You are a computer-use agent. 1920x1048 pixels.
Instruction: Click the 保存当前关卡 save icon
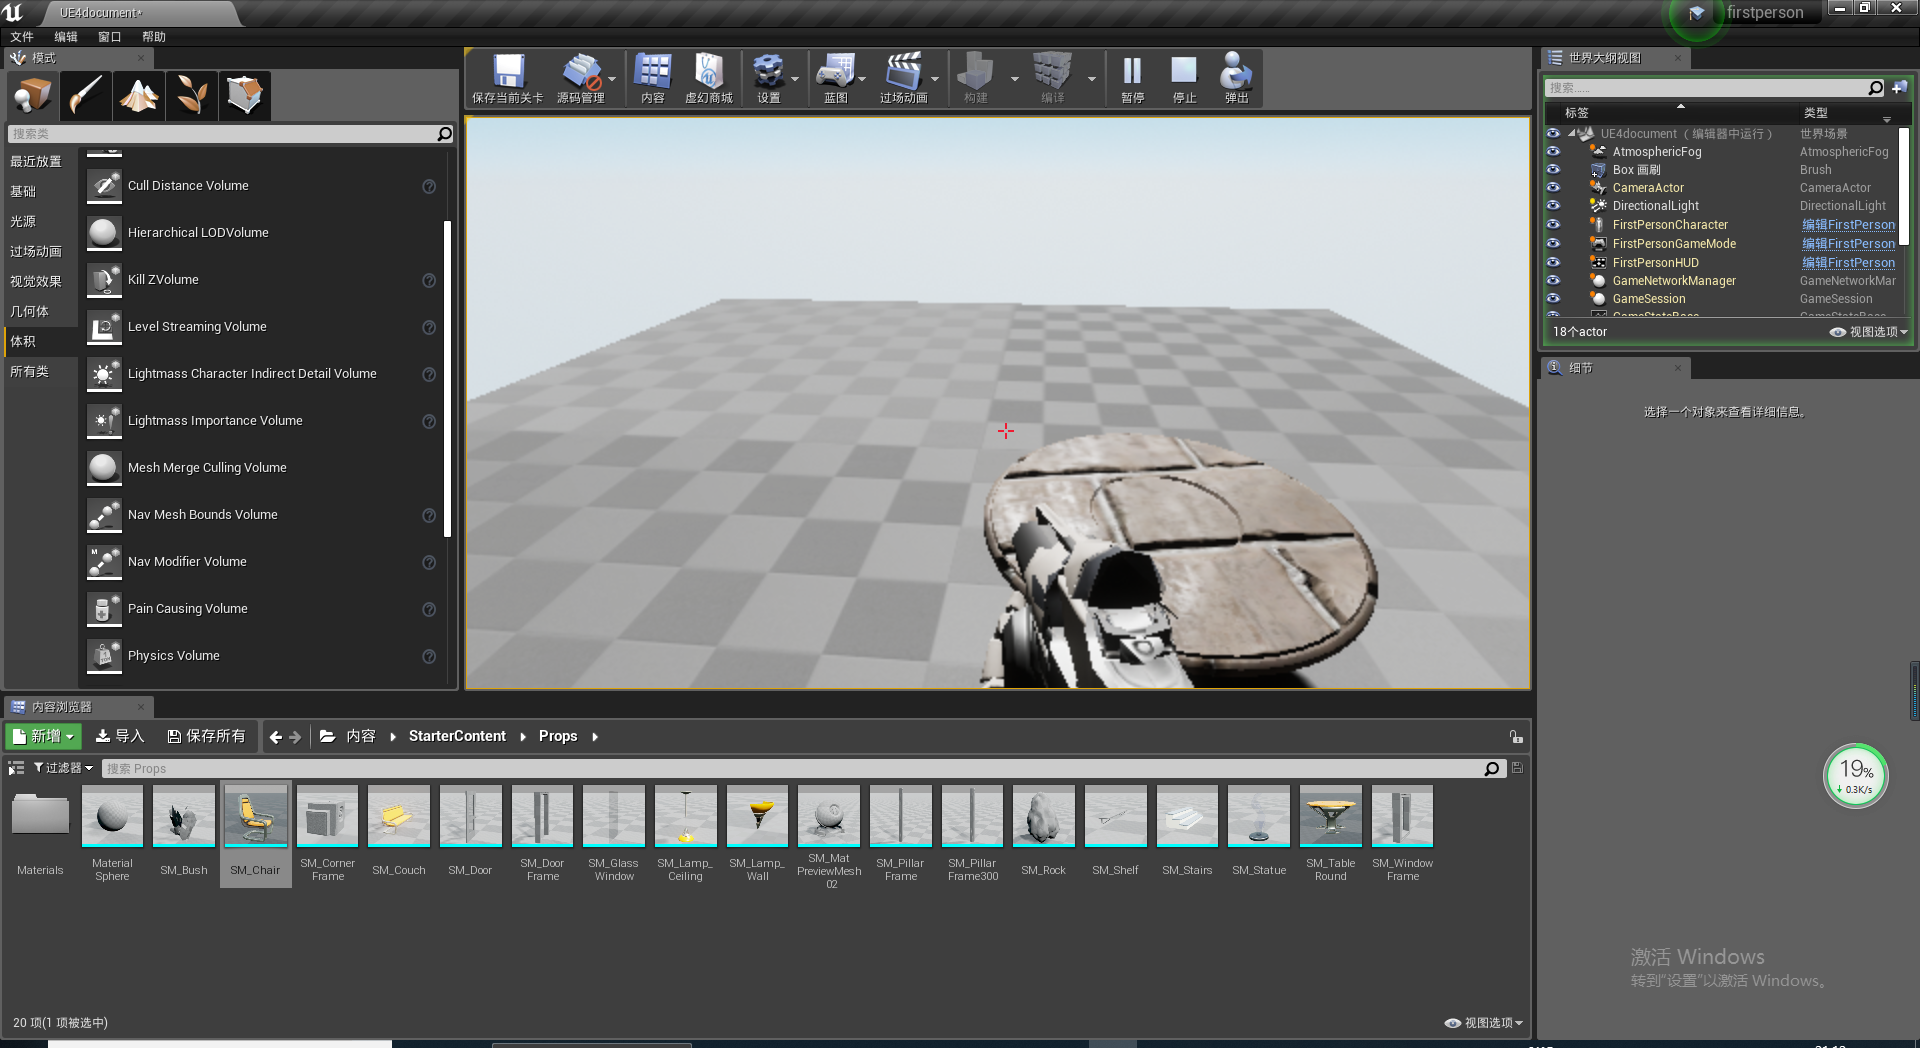click(508, 78)
